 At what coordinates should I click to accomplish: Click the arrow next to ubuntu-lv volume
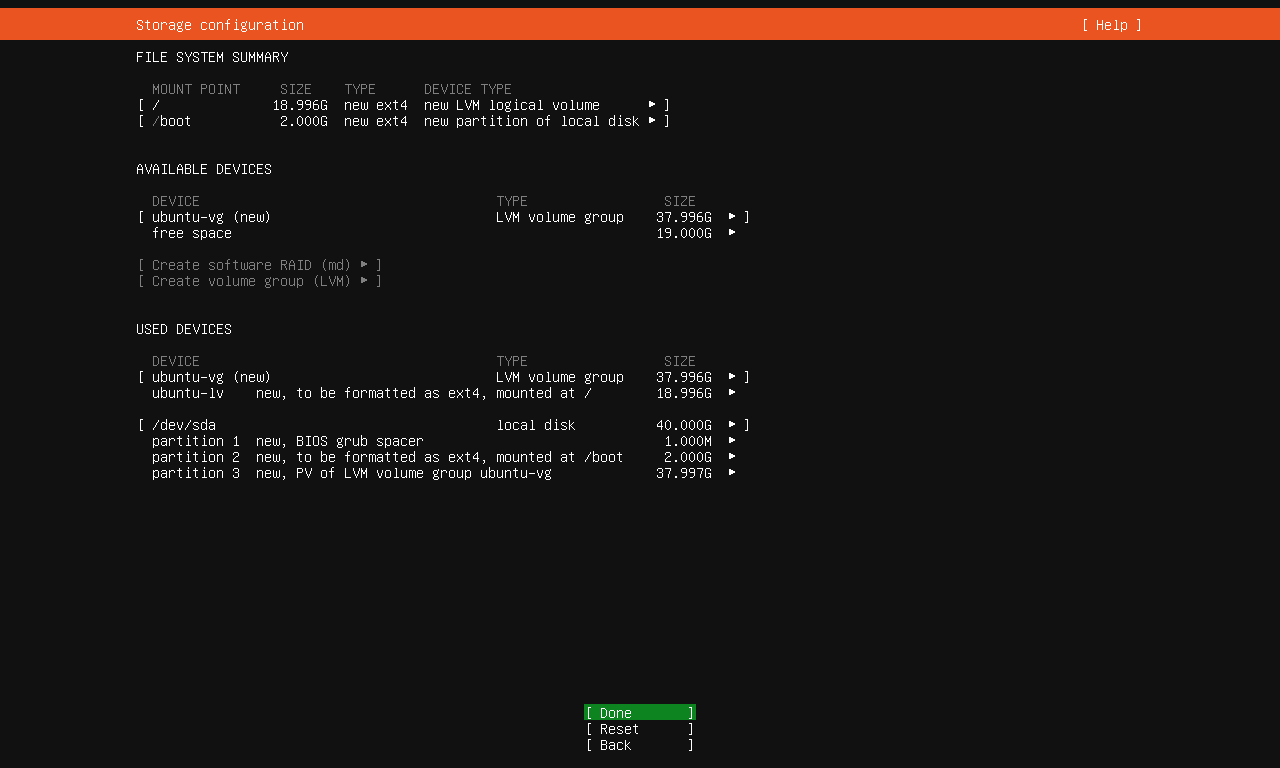tap(732, 393)
